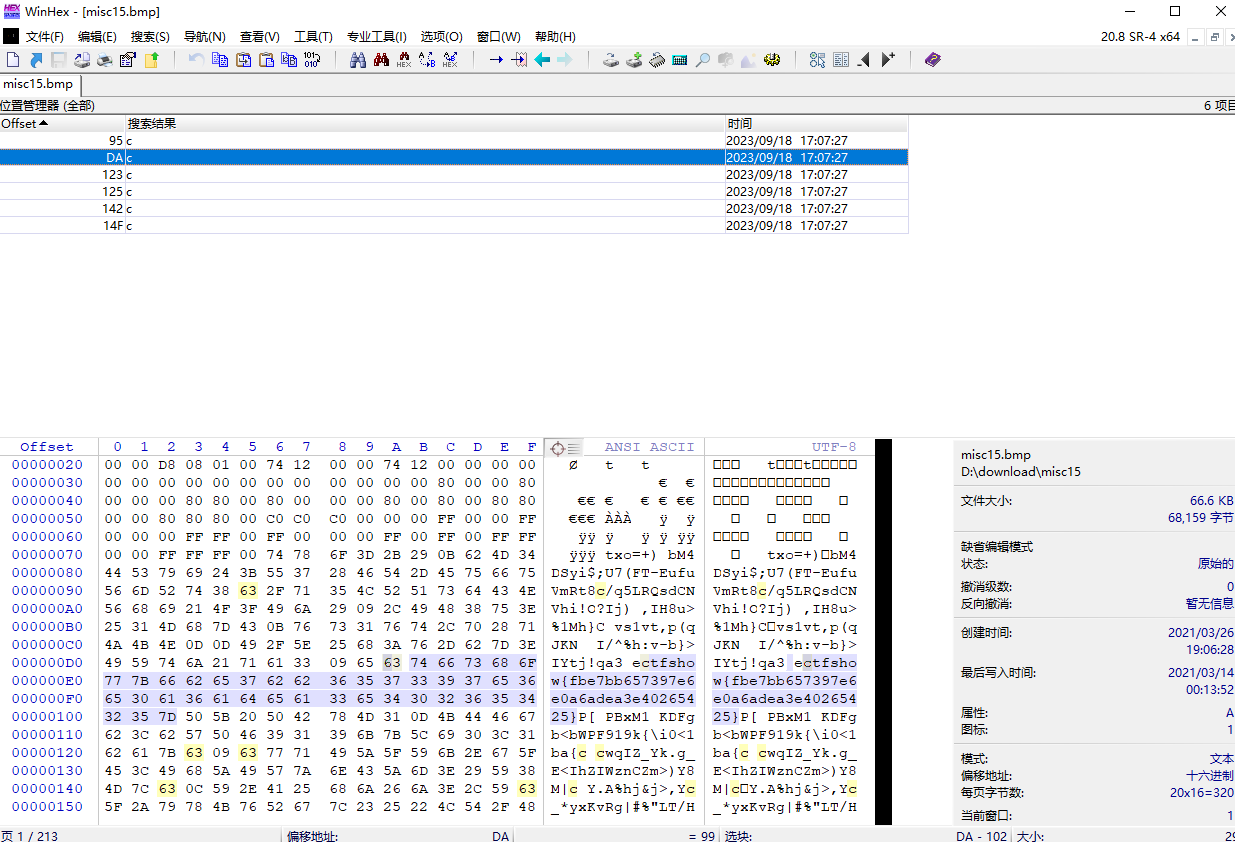Select the search result at offset 125
Viewport: 1235px width, 842px height.
coord(454,192)
